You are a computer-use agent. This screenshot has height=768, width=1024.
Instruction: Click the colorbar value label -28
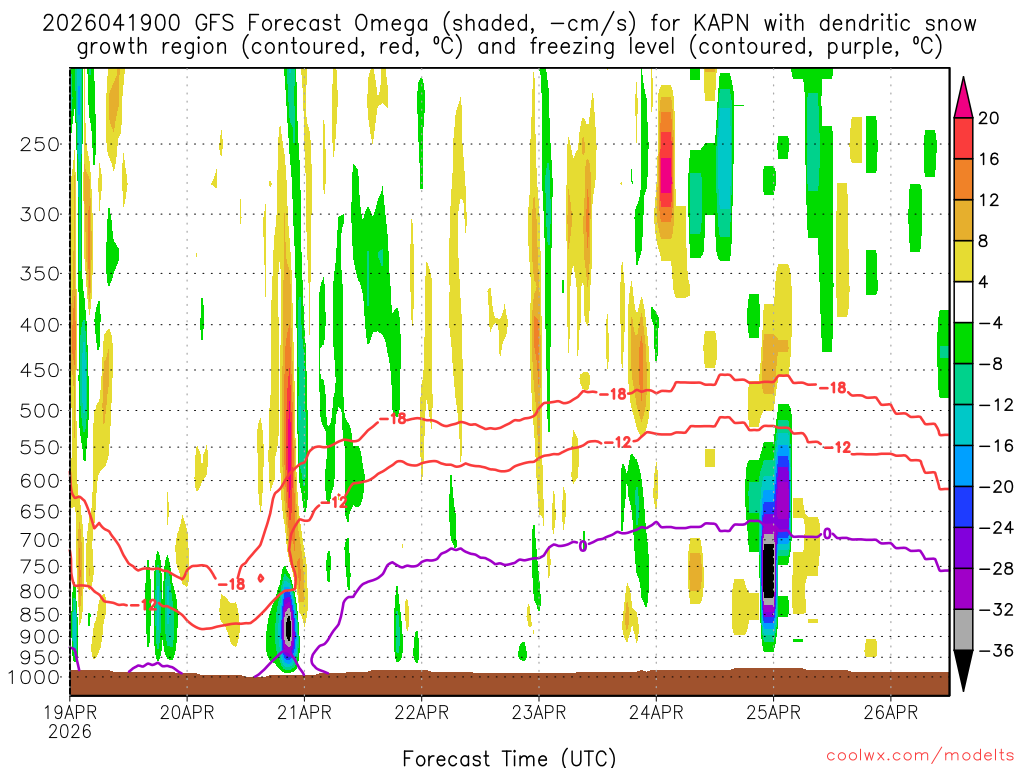997,568
